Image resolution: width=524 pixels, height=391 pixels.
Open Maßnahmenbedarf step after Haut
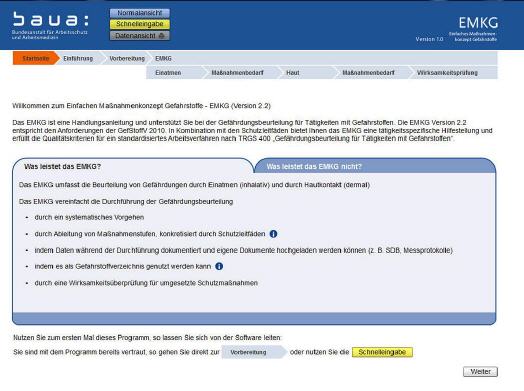click(x=369, y=73)
